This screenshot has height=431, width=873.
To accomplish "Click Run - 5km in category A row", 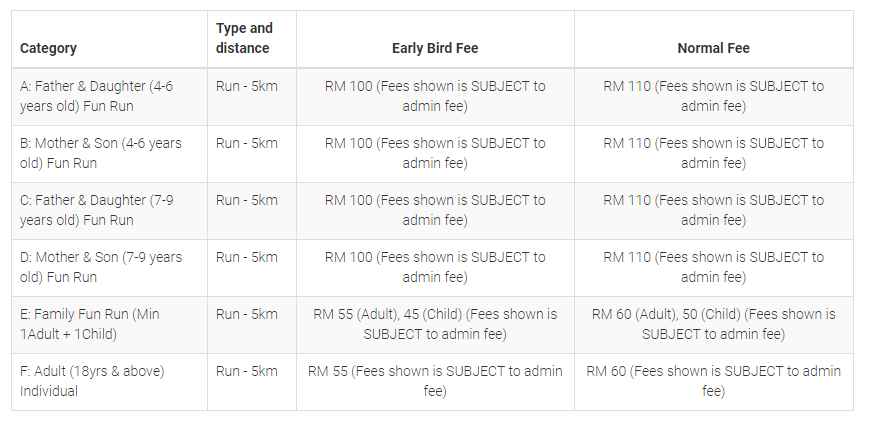I will click(247, 86).
